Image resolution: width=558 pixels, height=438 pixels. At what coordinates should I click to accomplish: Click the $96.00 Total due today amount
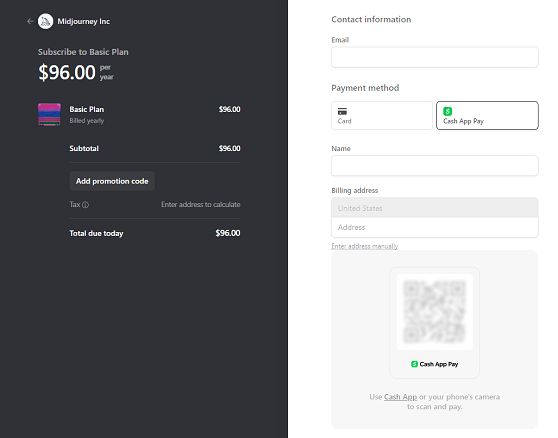[x=228, y=233]
